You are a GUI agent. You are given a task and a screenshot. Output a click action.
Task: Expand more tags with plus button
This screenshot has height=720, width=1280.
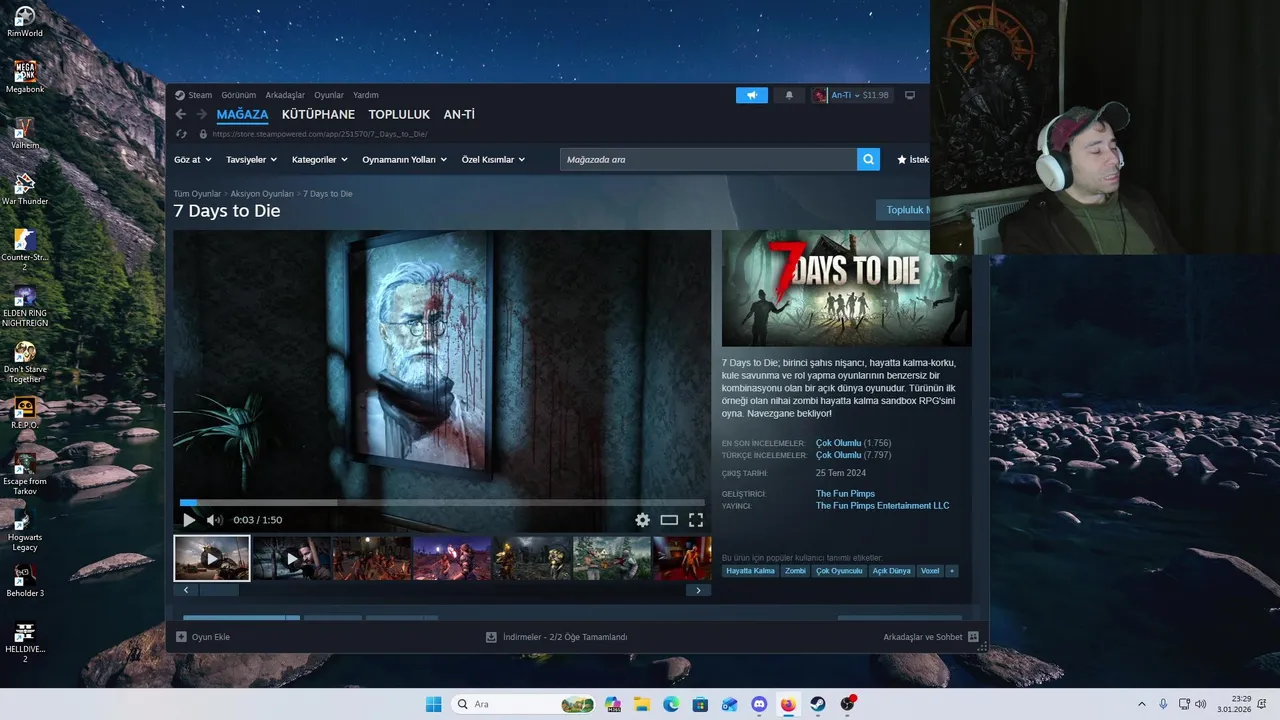[952, 571]
